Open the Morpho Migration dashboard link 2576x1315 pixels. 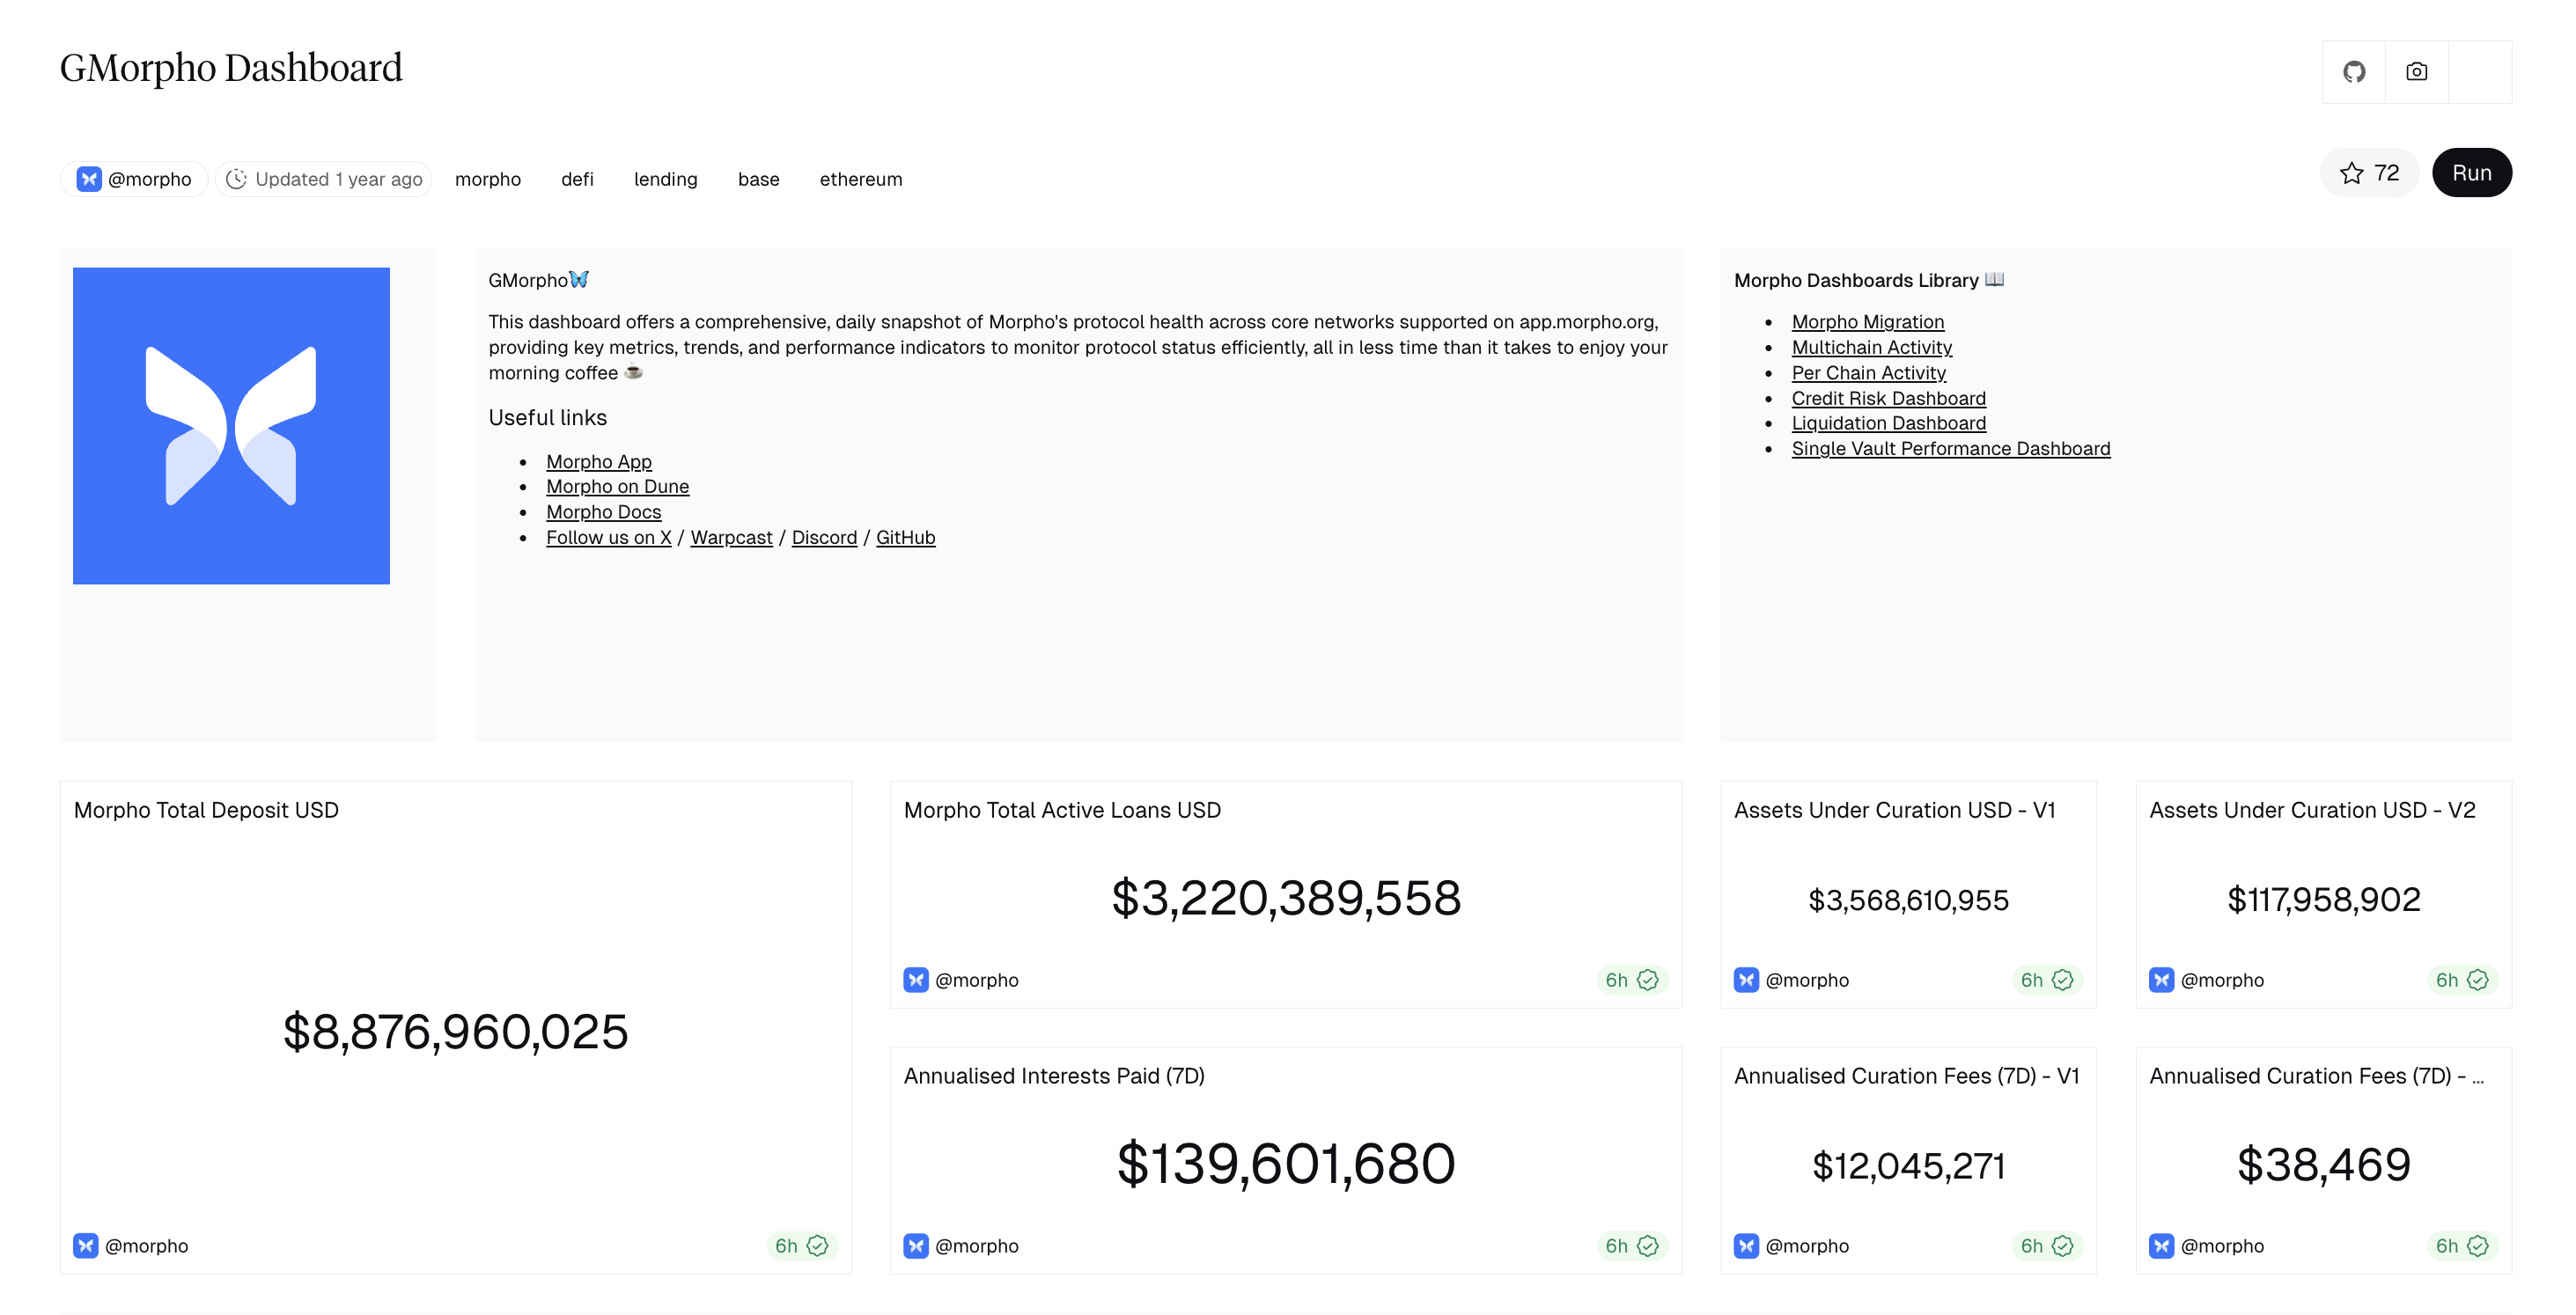coord(1868,321)
